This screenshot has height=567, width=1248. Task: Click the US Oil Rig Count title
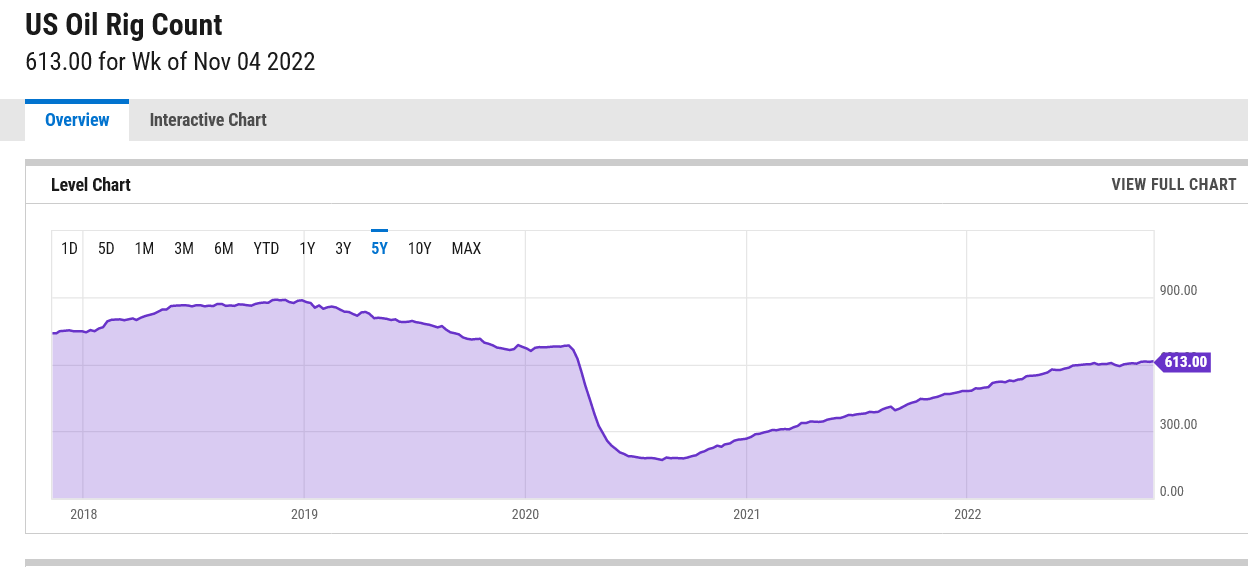point(124,24)
